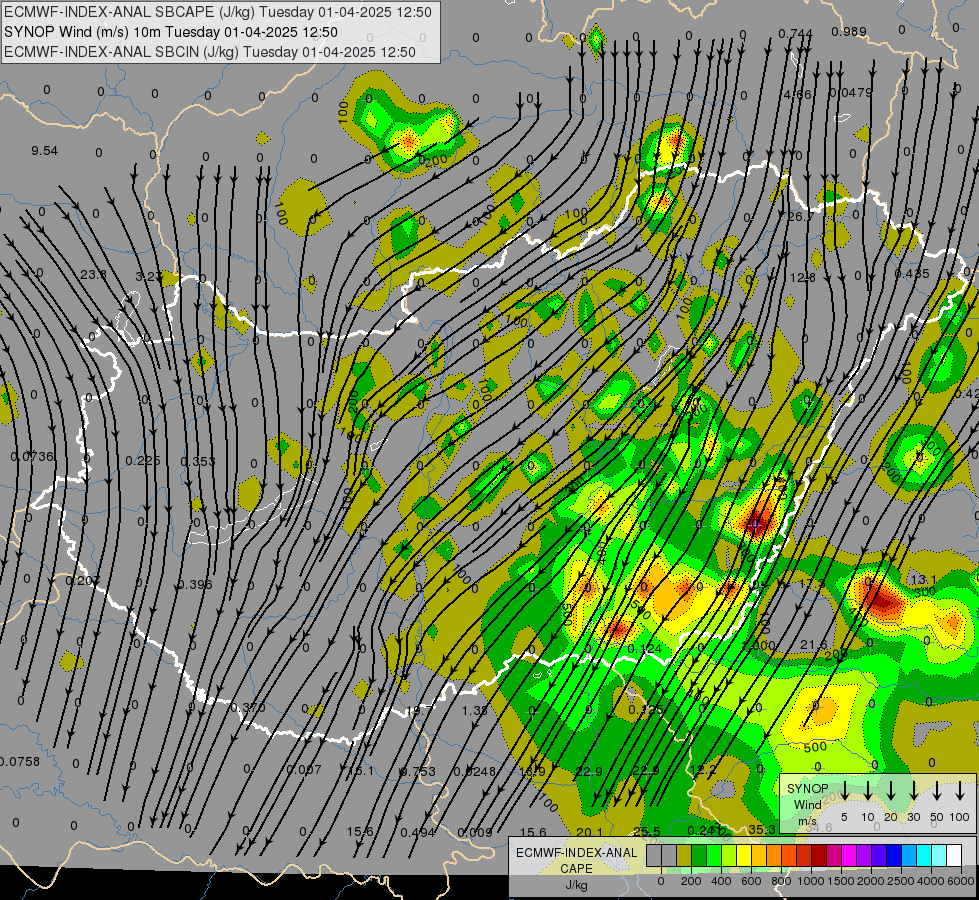
Task: Click the 6000 tick label on CAPE scale
Action: (x=960, y=881)
